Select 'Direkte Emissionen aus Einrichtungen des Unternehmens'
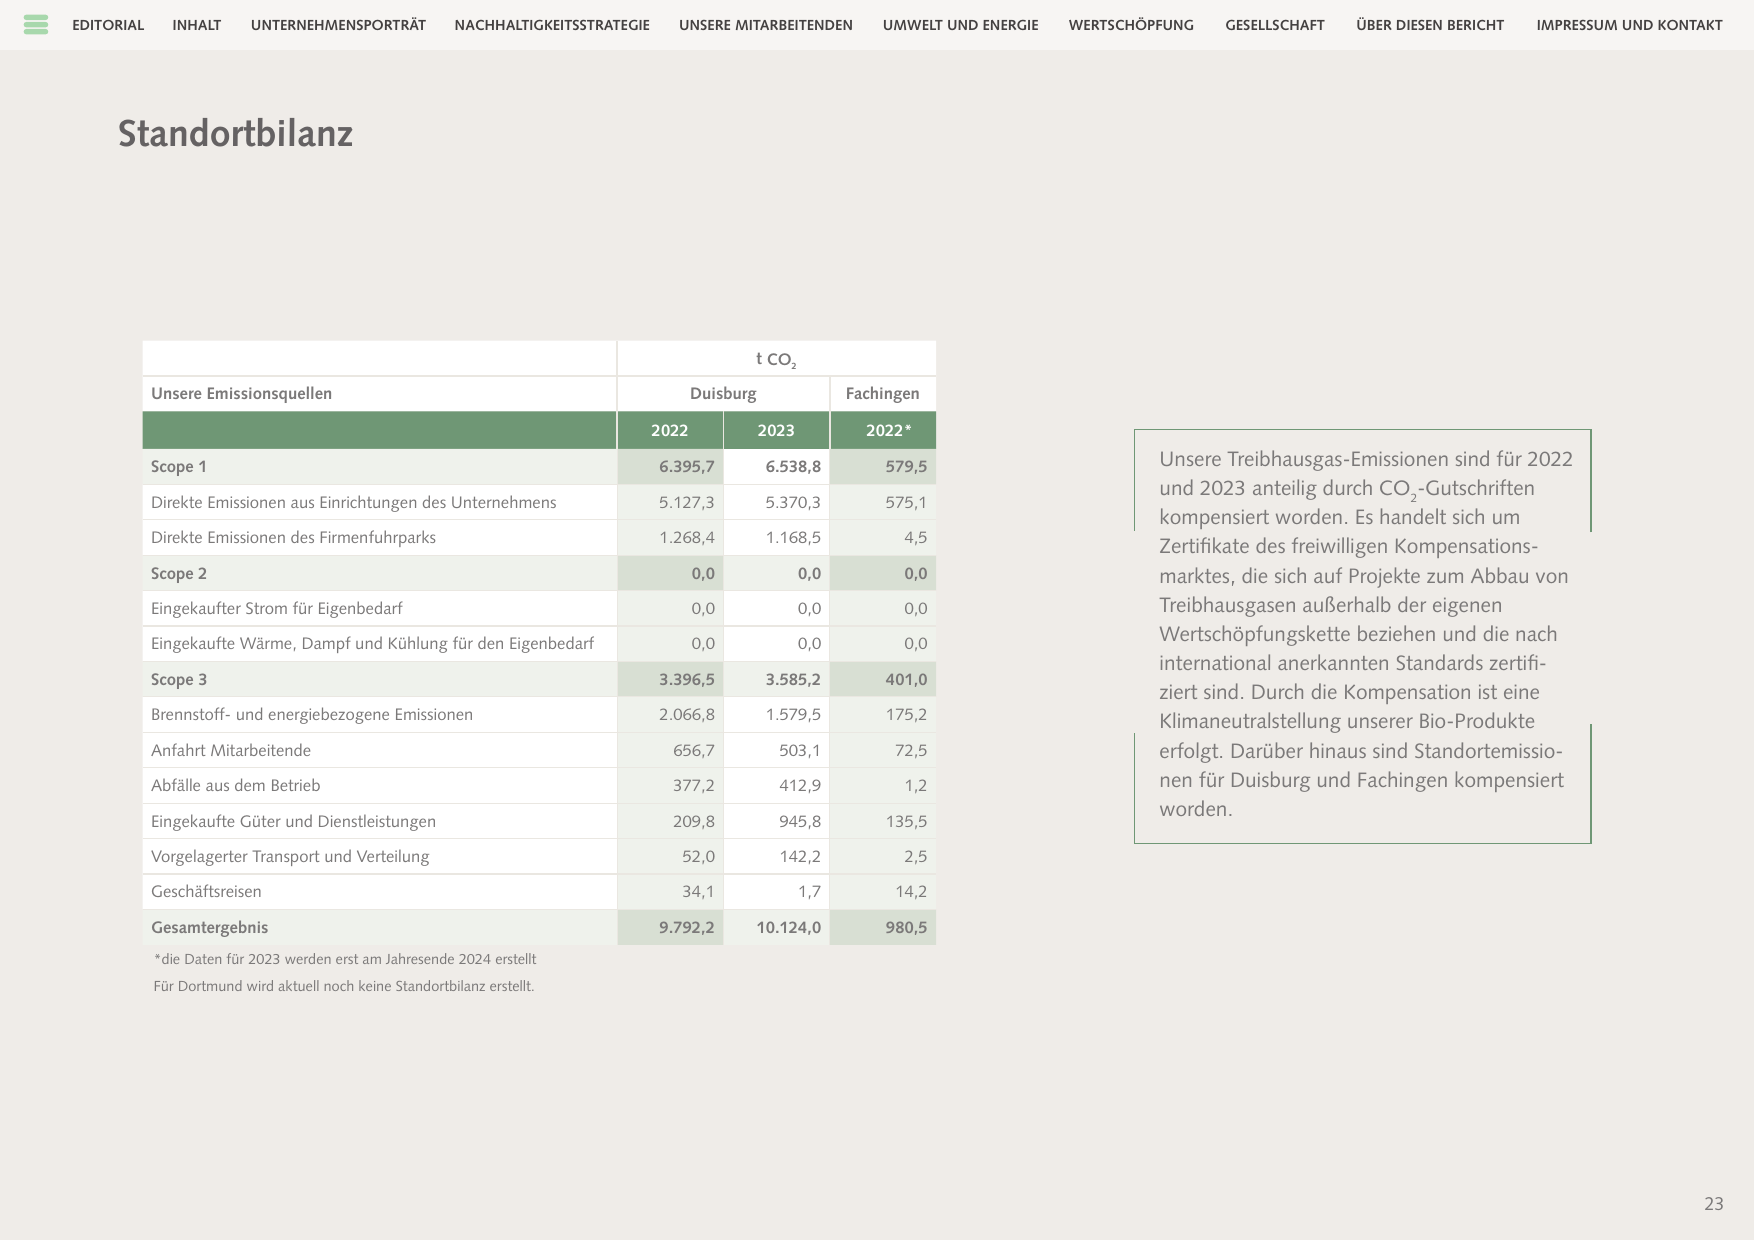 [x=354, y=503]
